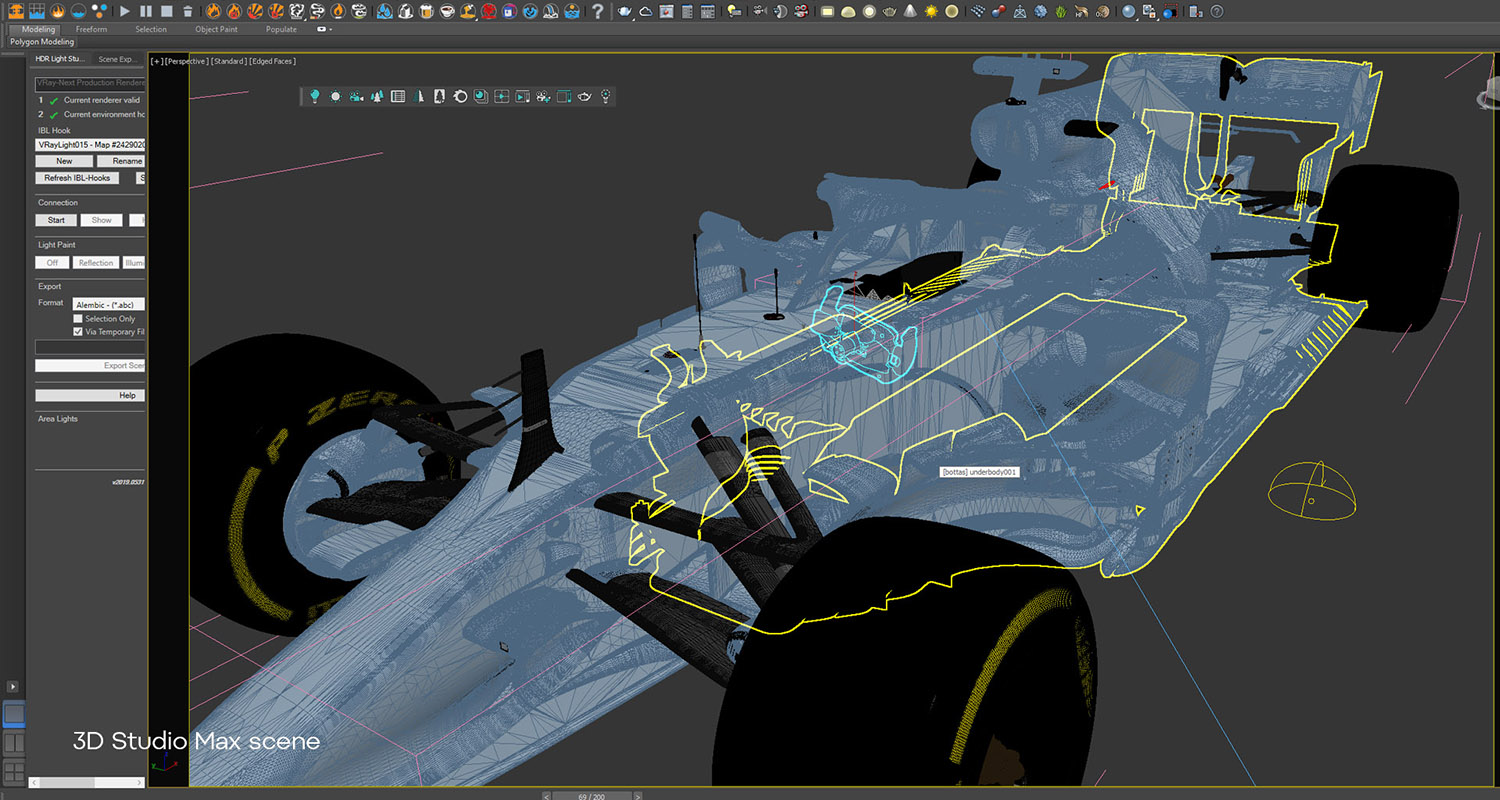Uncheck the Via Temporary File checkbox
This screenshot has width=1500, height=800.
click(x=78, y=331)
